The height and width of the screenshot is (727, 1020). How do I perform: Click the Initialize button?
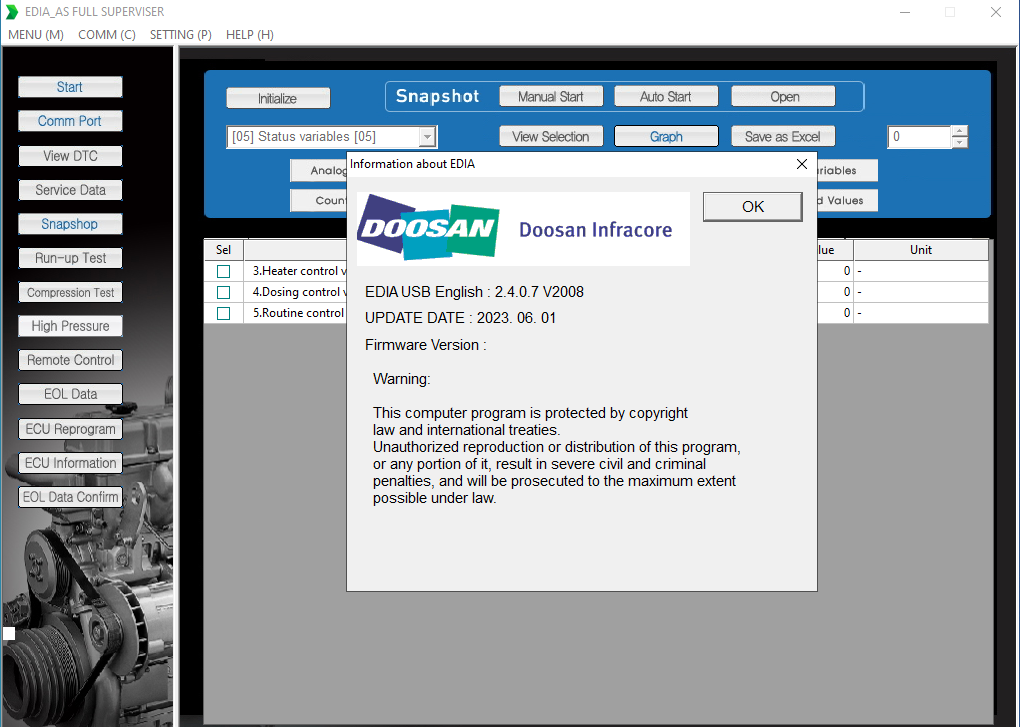pyautogui.click(x=278, y=98)
